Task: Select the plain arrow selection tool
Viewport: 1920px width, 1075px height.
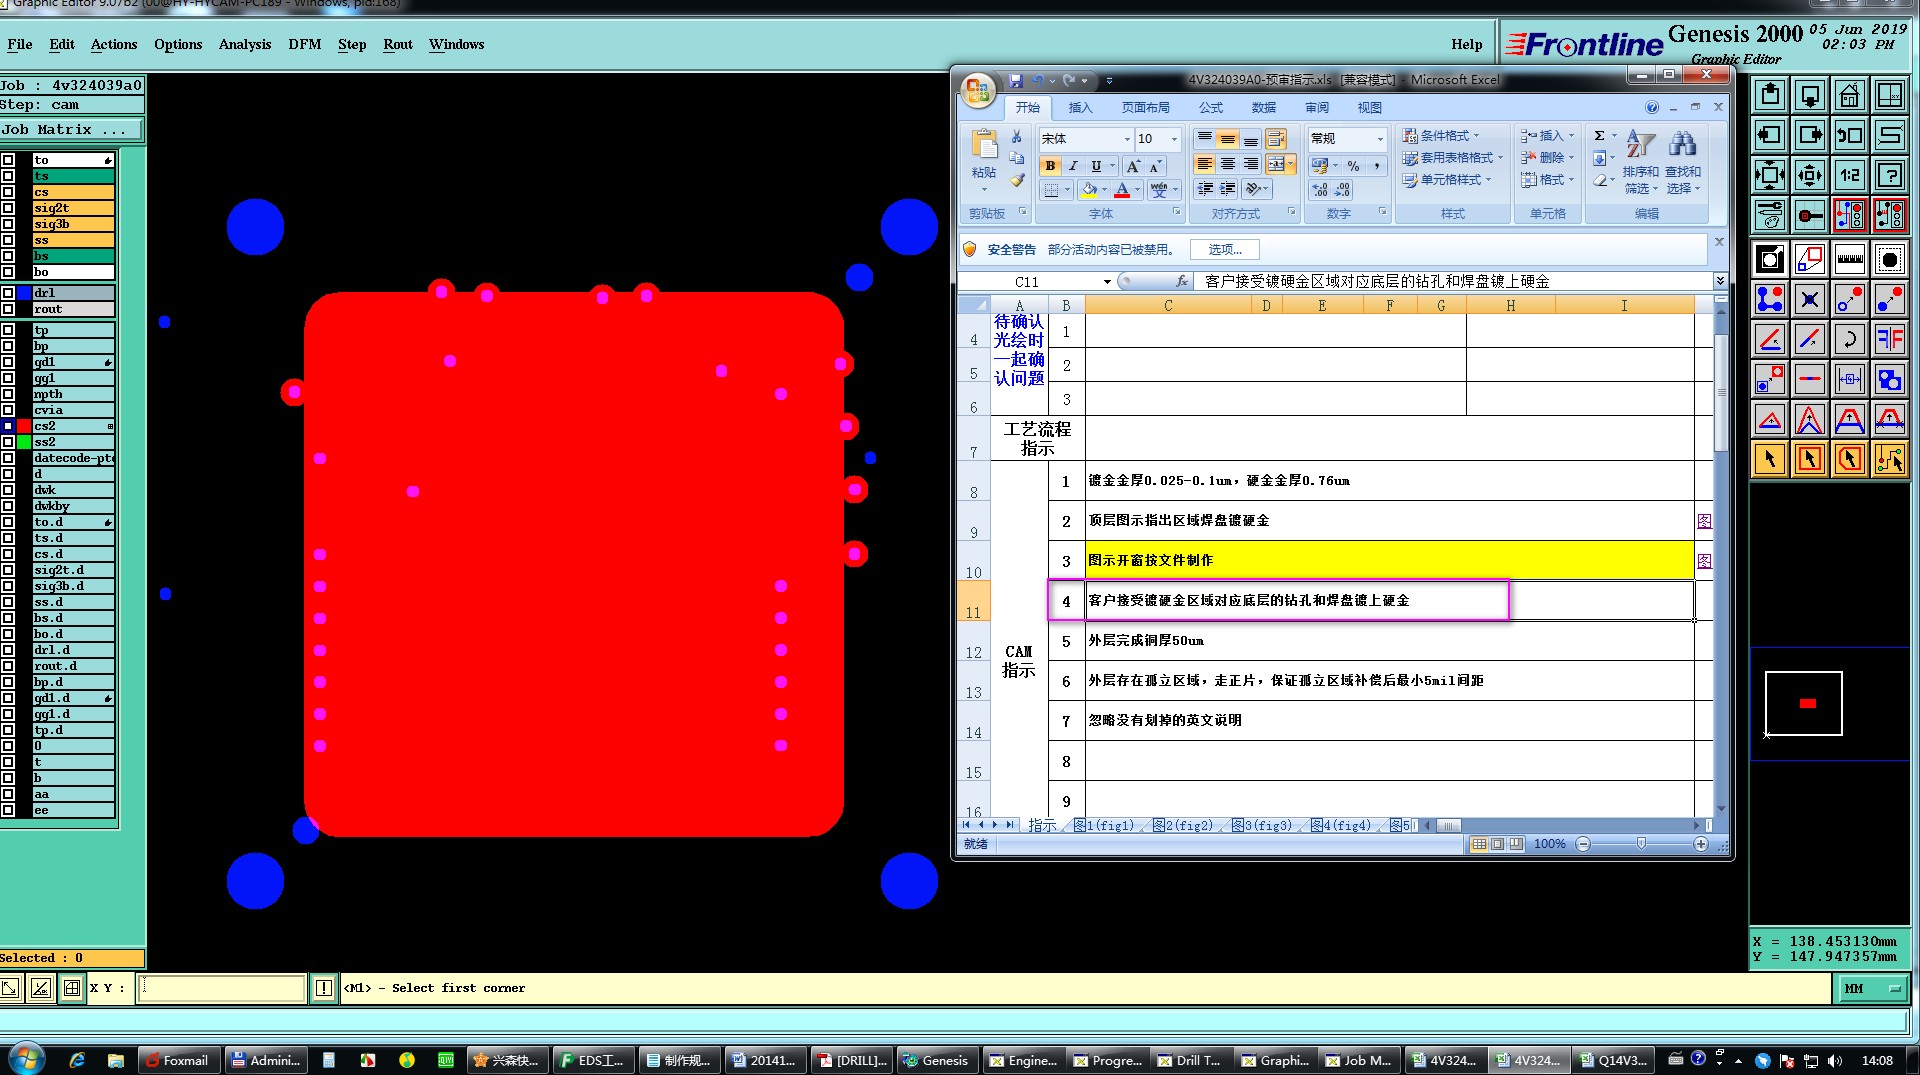Action: tap(1769, 459)
